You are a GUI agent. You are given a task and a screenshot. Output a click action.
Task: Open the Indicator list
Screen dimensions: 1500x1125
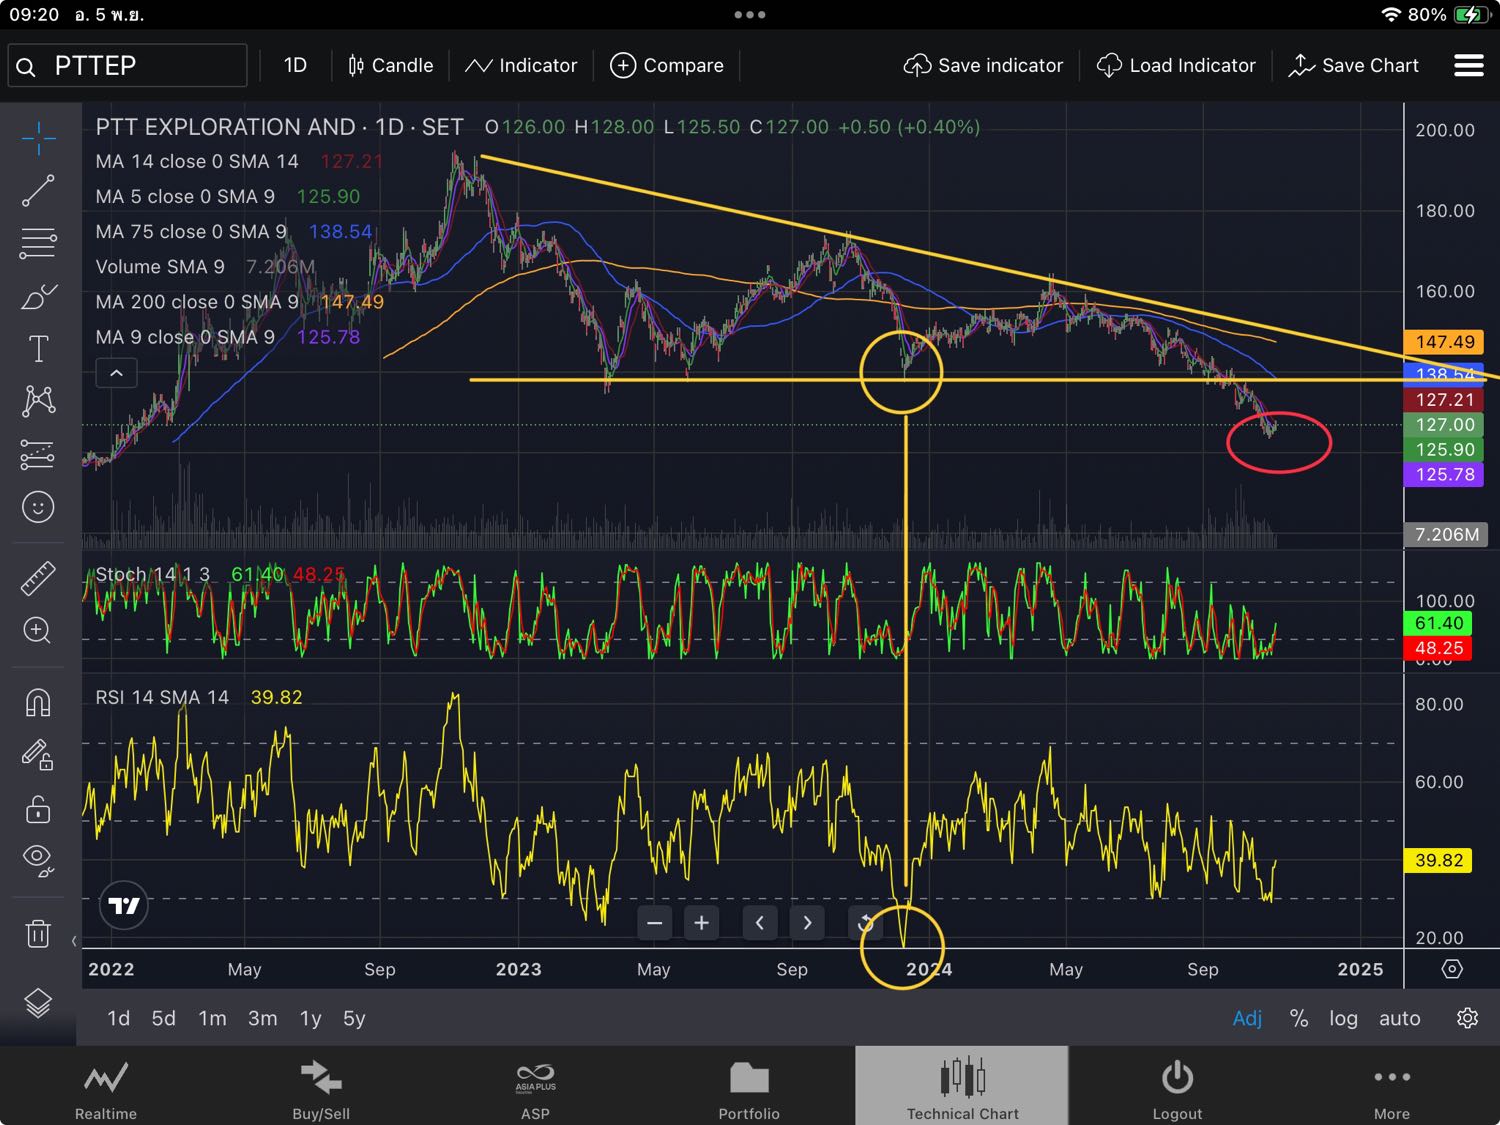click(x=521, y=66)
